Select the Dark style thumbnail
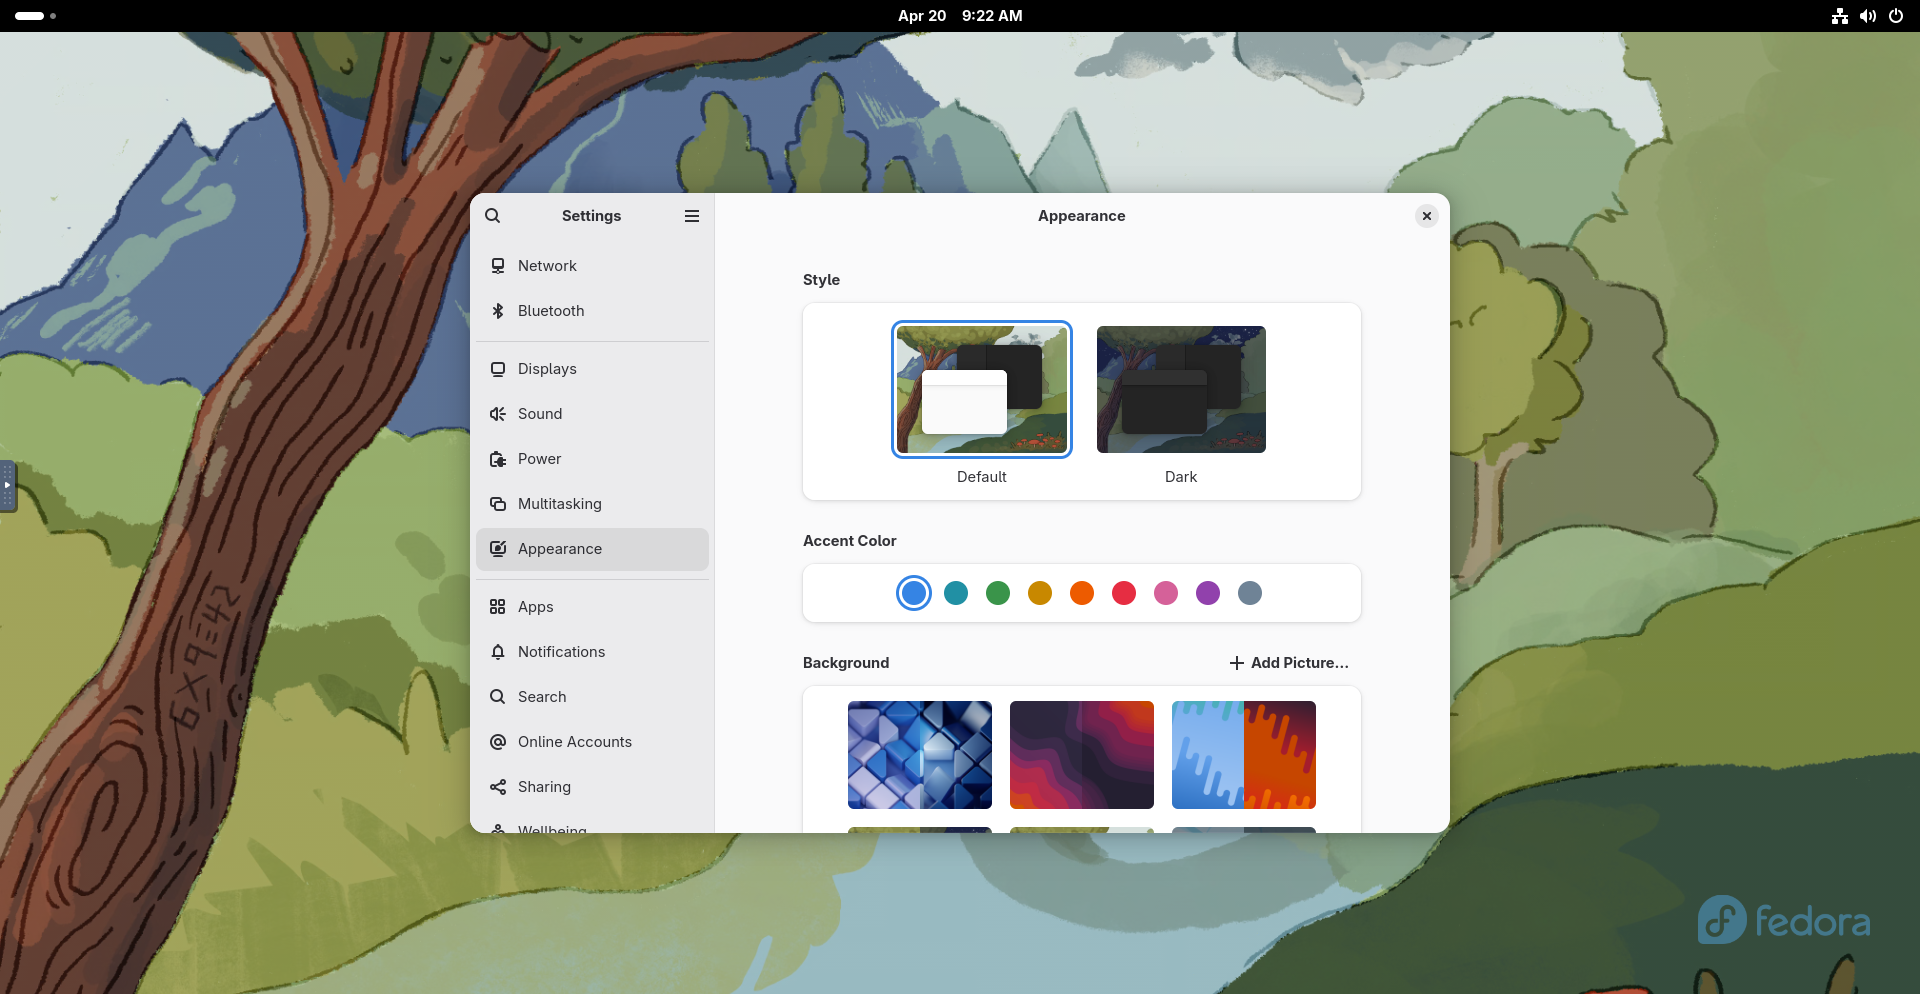 point(1181,390)
